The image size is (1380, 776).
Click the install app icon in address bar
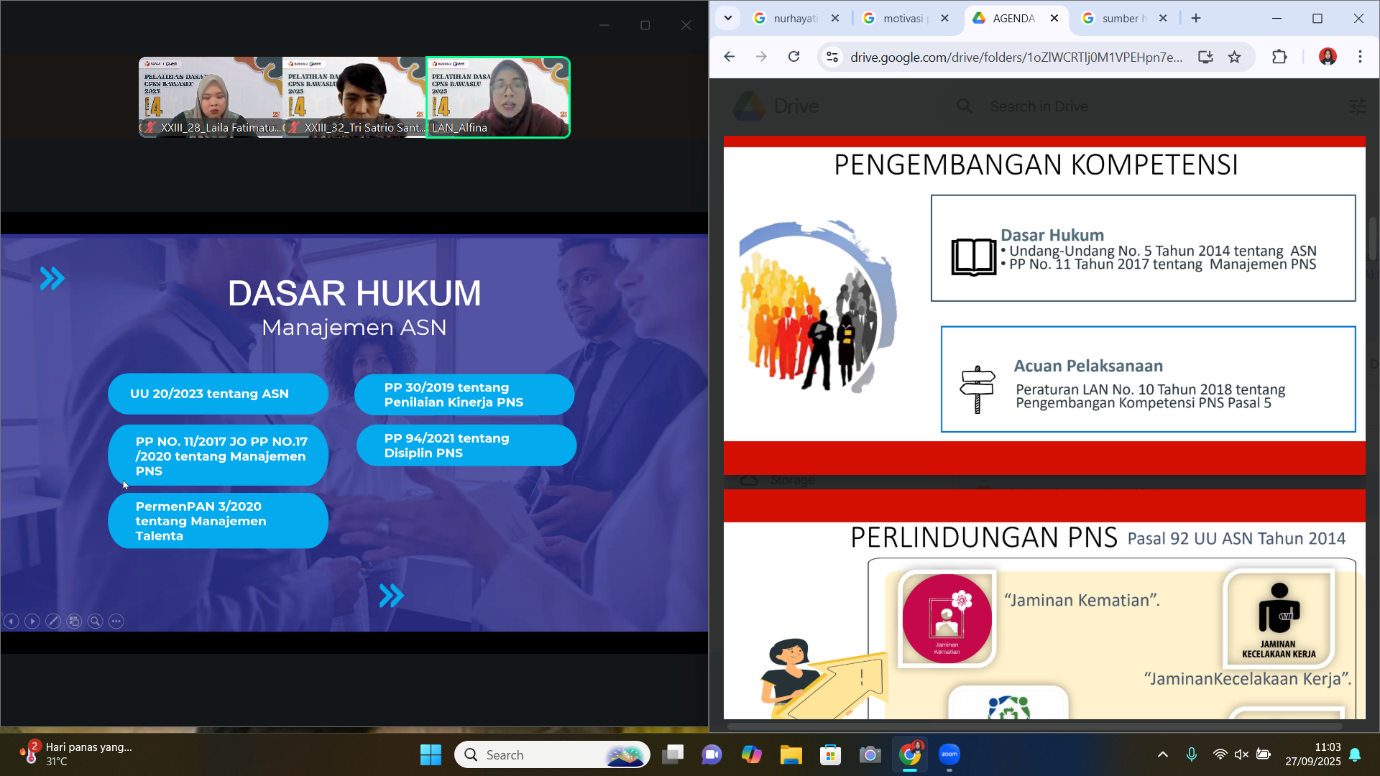[1205, 57]
